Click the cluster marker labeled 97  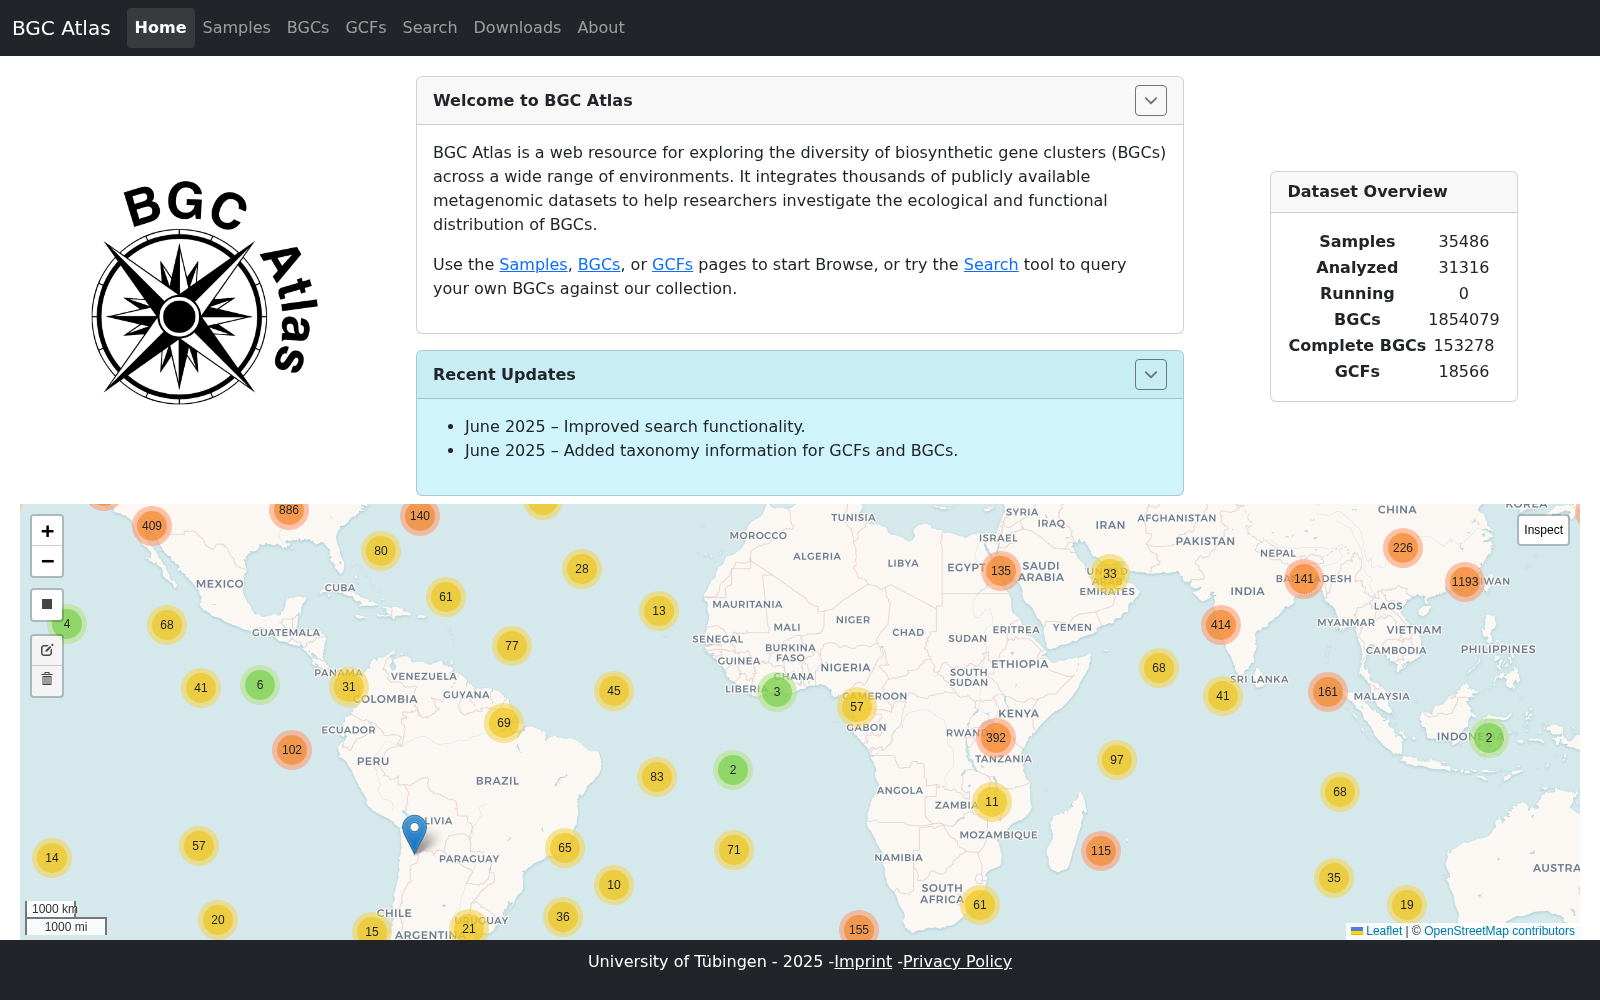pos(1117,760)
